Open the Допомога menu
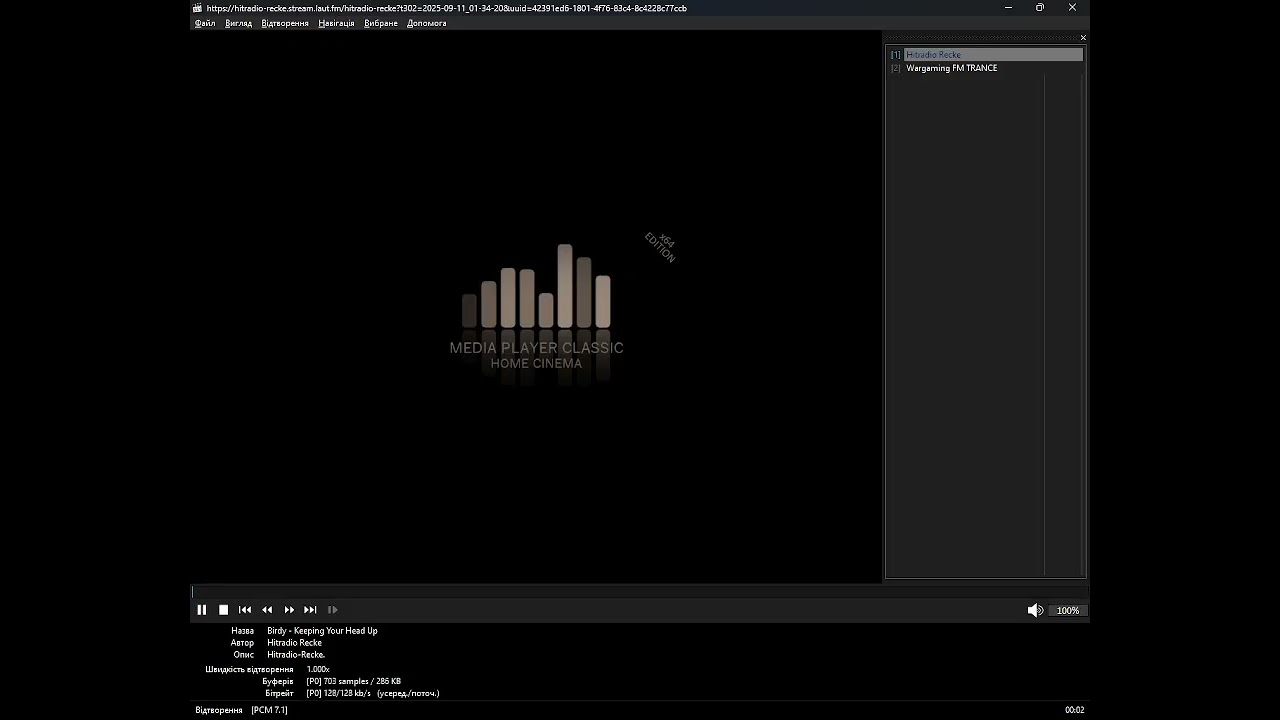1280x720 pixels. click(427, 23)
